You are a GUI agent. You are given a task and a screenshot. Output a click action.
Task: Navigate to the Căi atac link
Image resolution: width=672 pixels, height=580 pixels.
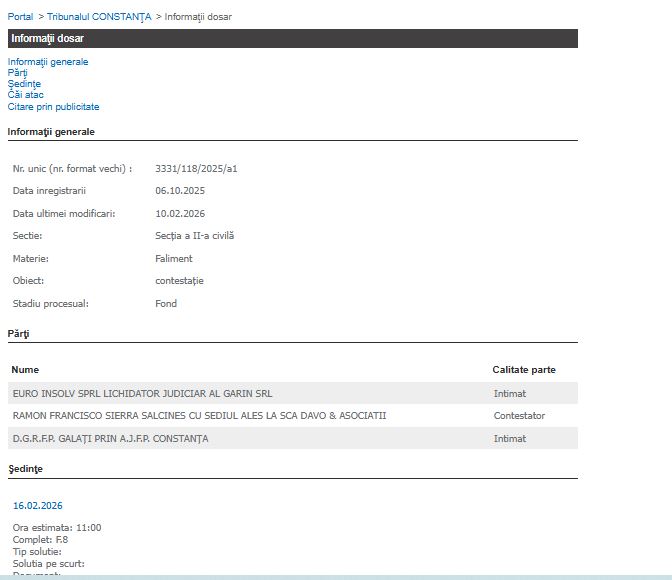click(26, 95)
